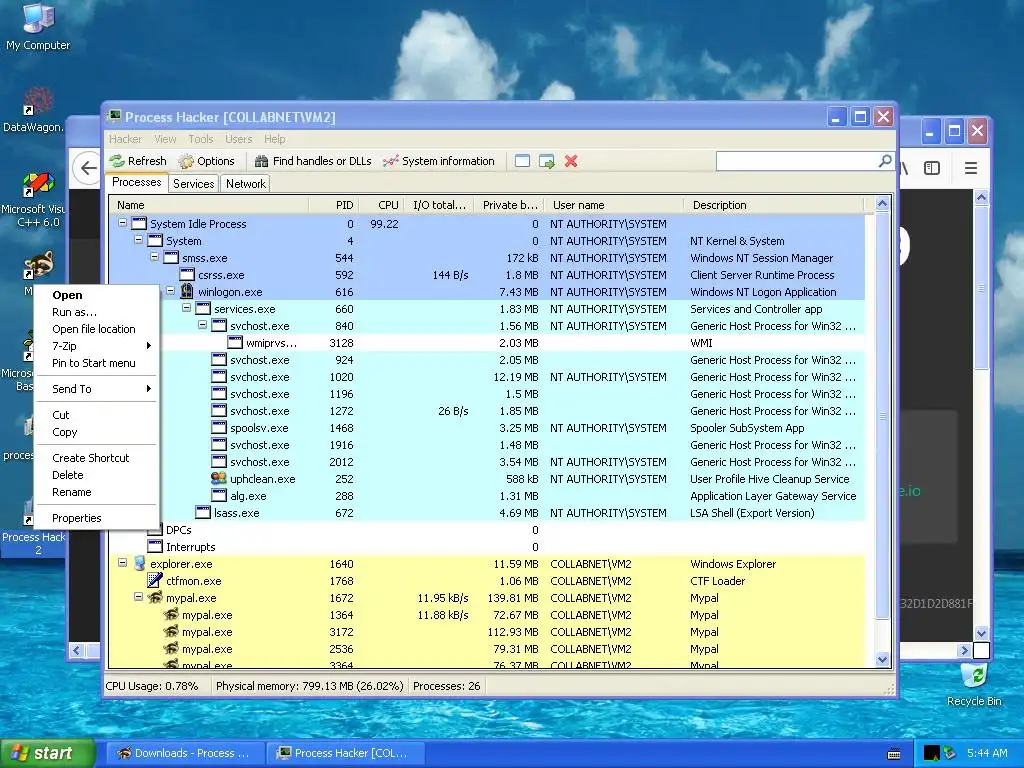Select the csrss.exe process icon
1024x768 pixels.
coord(187,275)
